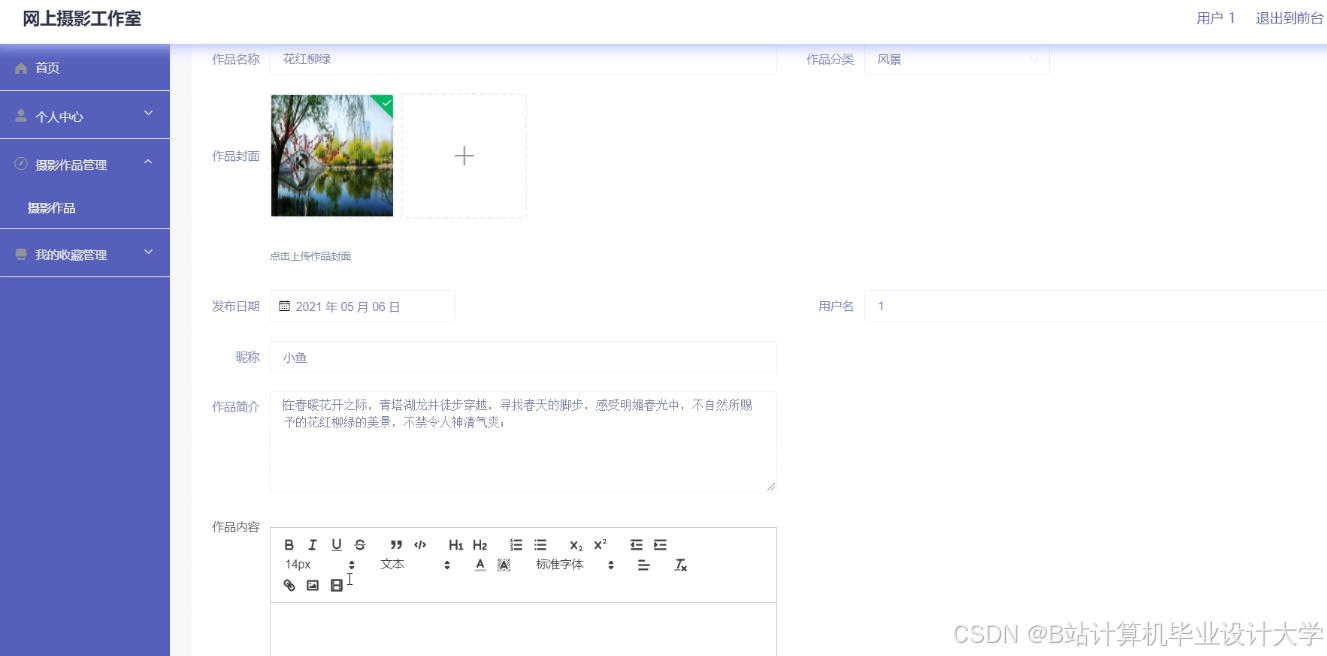Open the text background color picker

pyautogui.click(x=504, y=565)
